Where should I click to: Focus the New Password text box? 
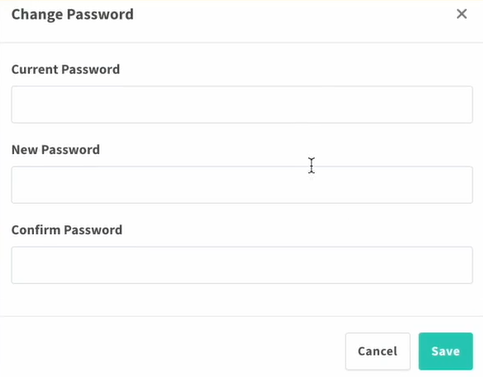click(242, 185)
